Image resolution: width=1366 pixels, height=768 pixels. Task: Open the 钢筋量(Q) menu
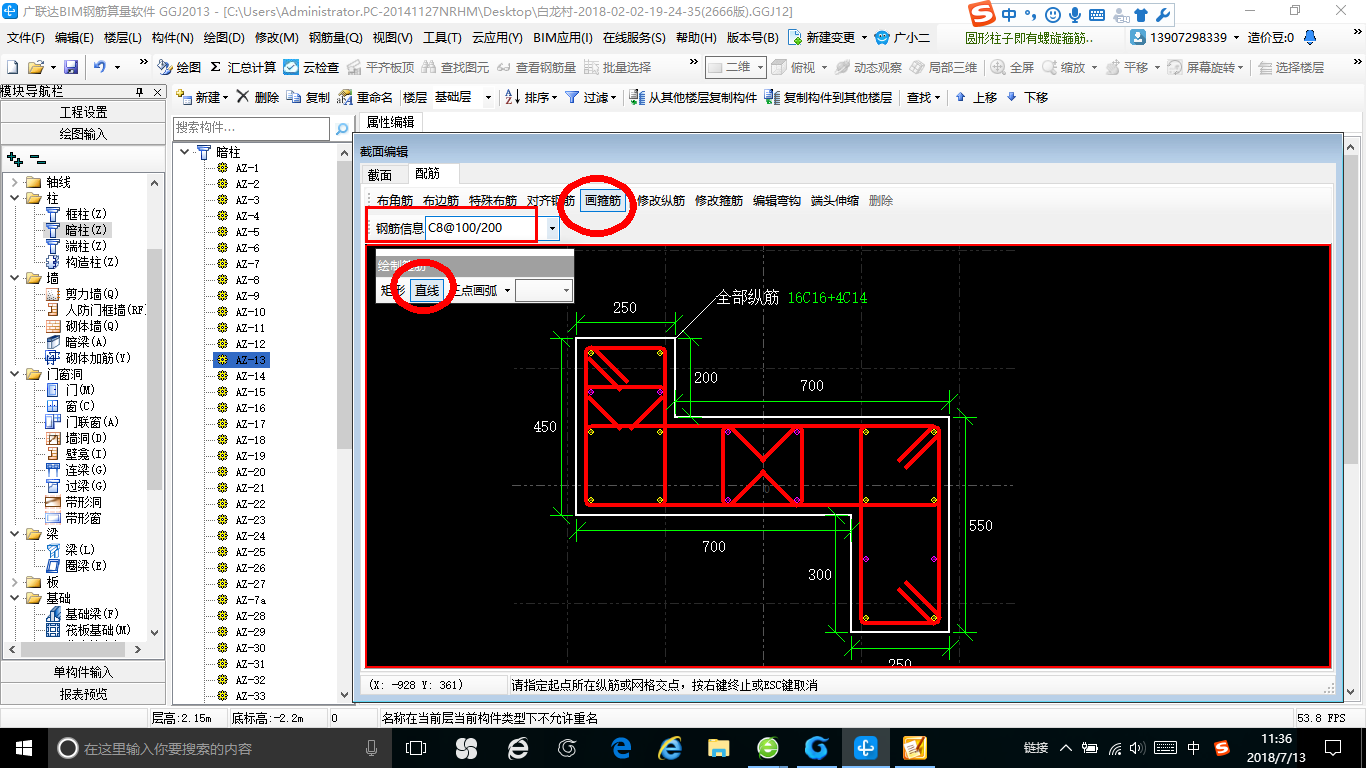[335, 37]
